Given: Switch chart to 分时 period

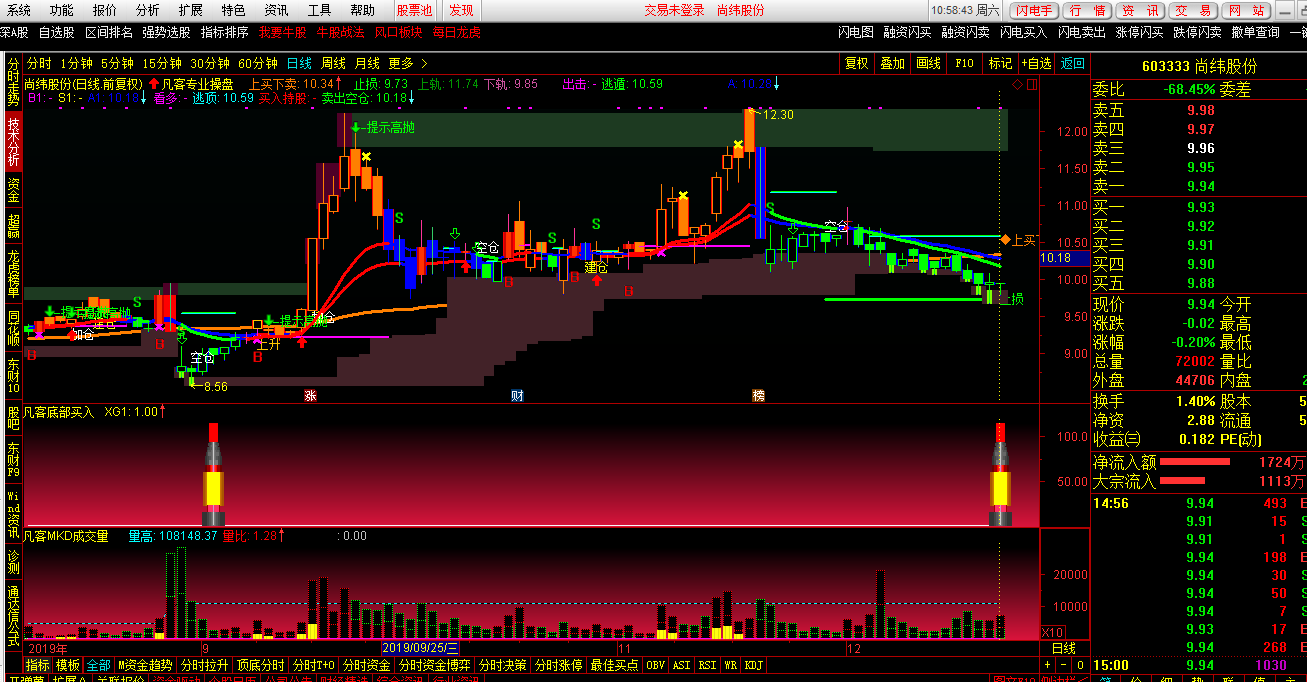Looking at the screenshot, I should 39,63.
